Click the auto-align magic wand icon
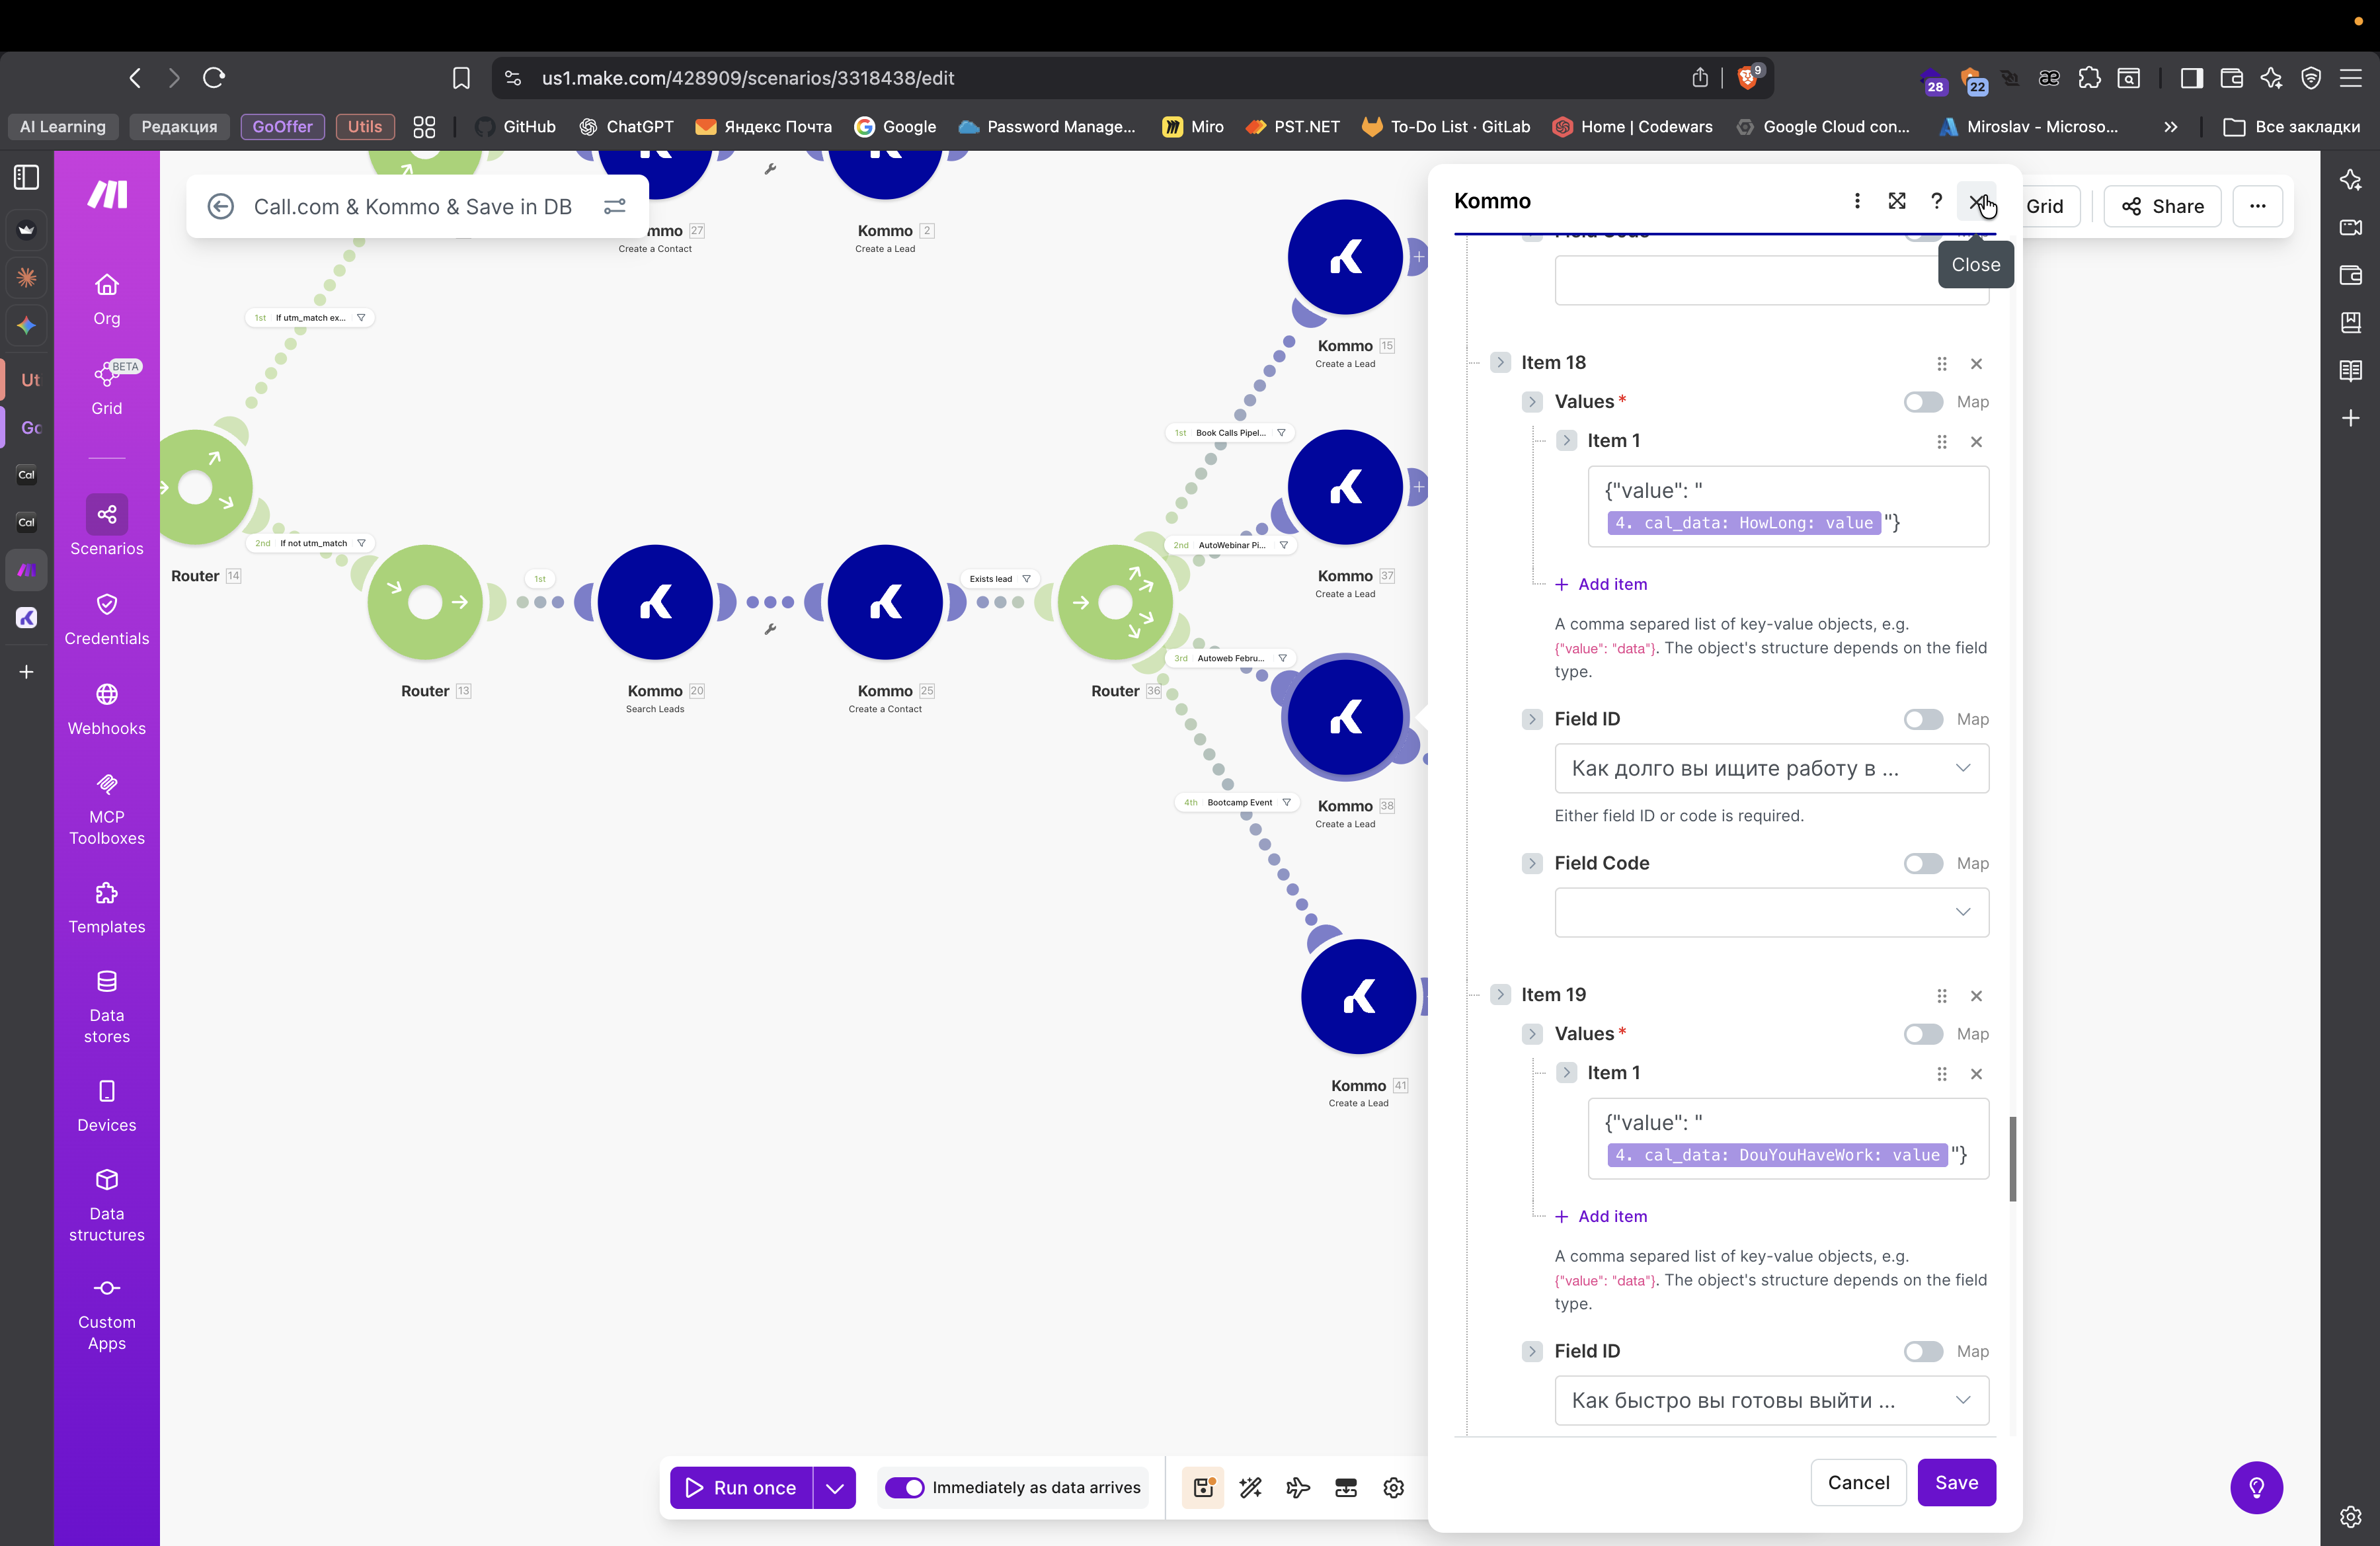2380x1546 pixels. tap(1250, 1487)
